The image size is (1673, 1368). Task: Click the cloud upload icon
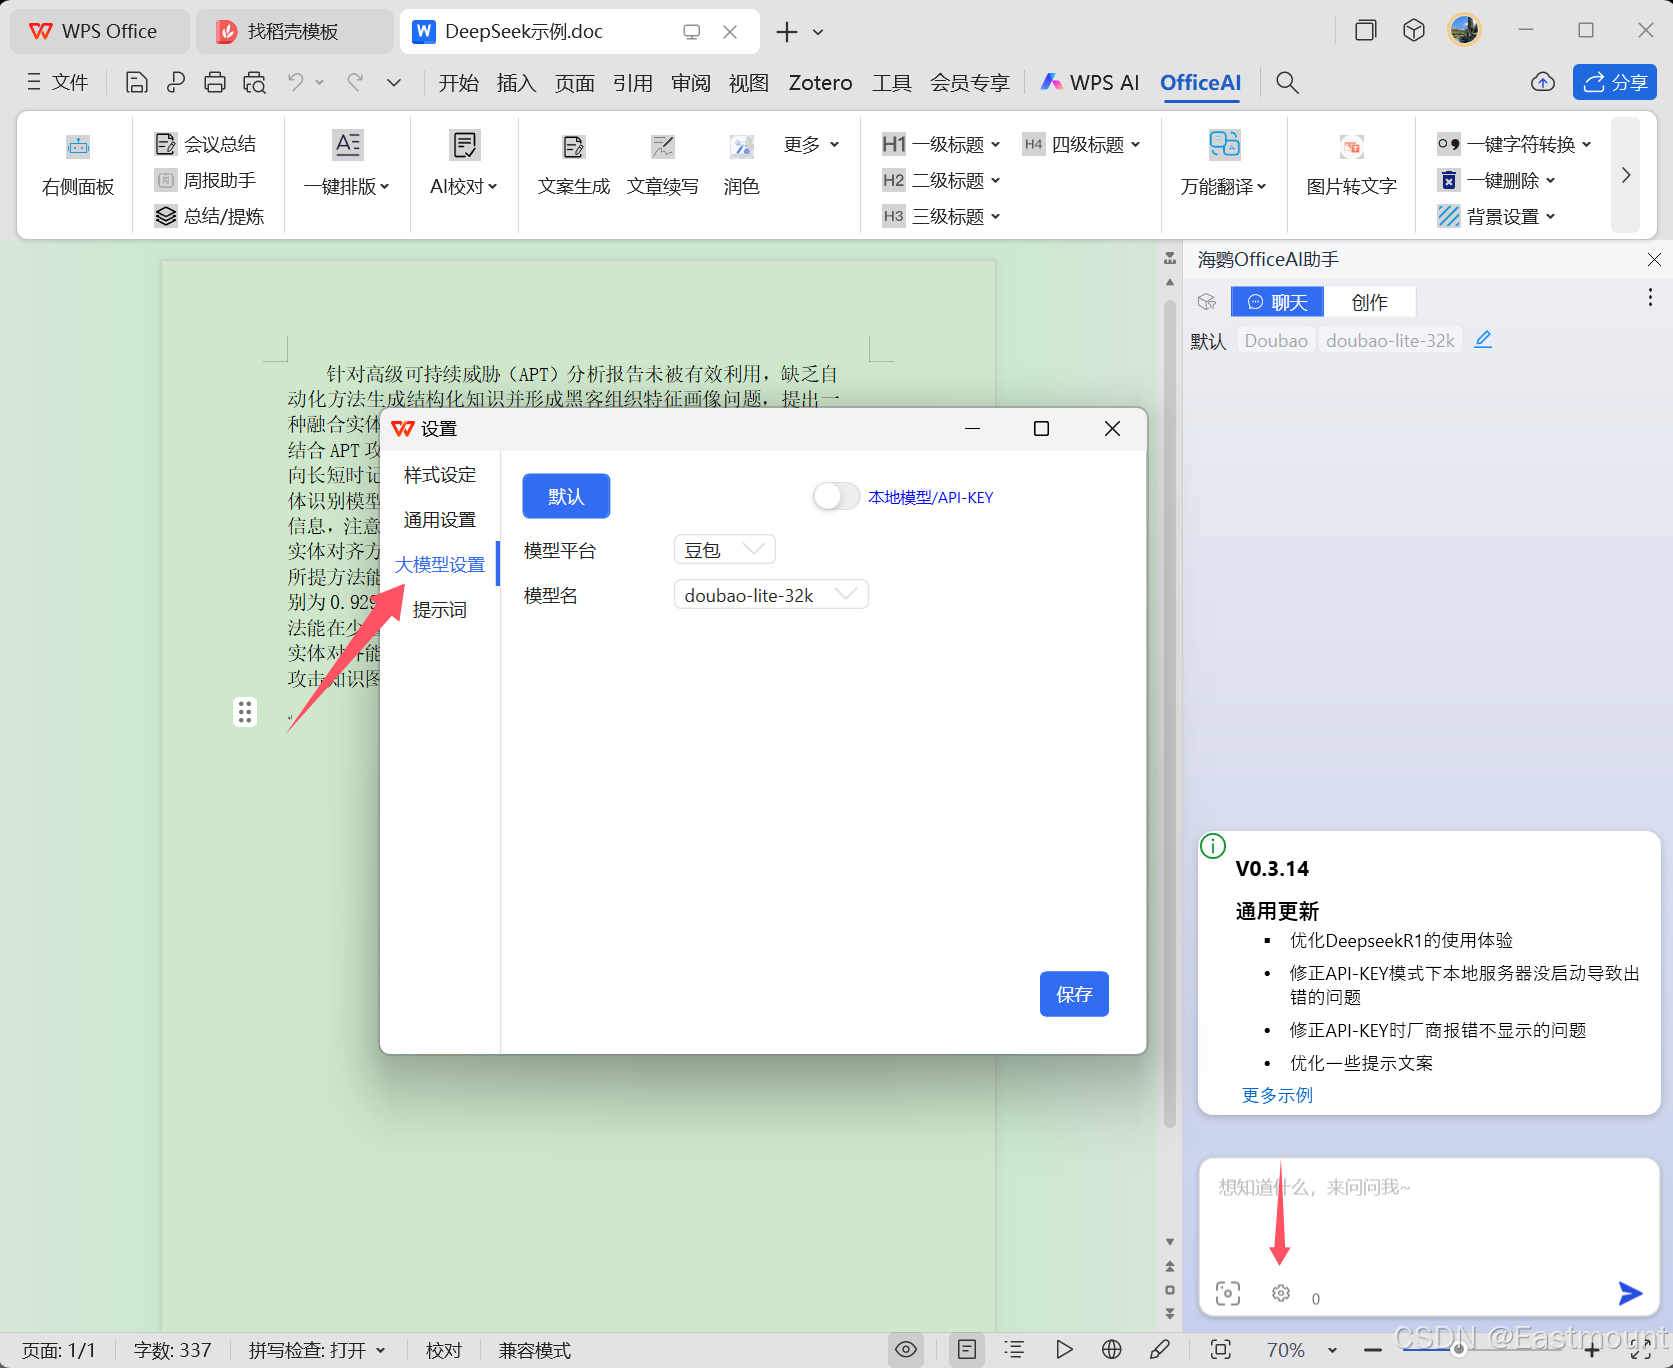point(1543,82)
